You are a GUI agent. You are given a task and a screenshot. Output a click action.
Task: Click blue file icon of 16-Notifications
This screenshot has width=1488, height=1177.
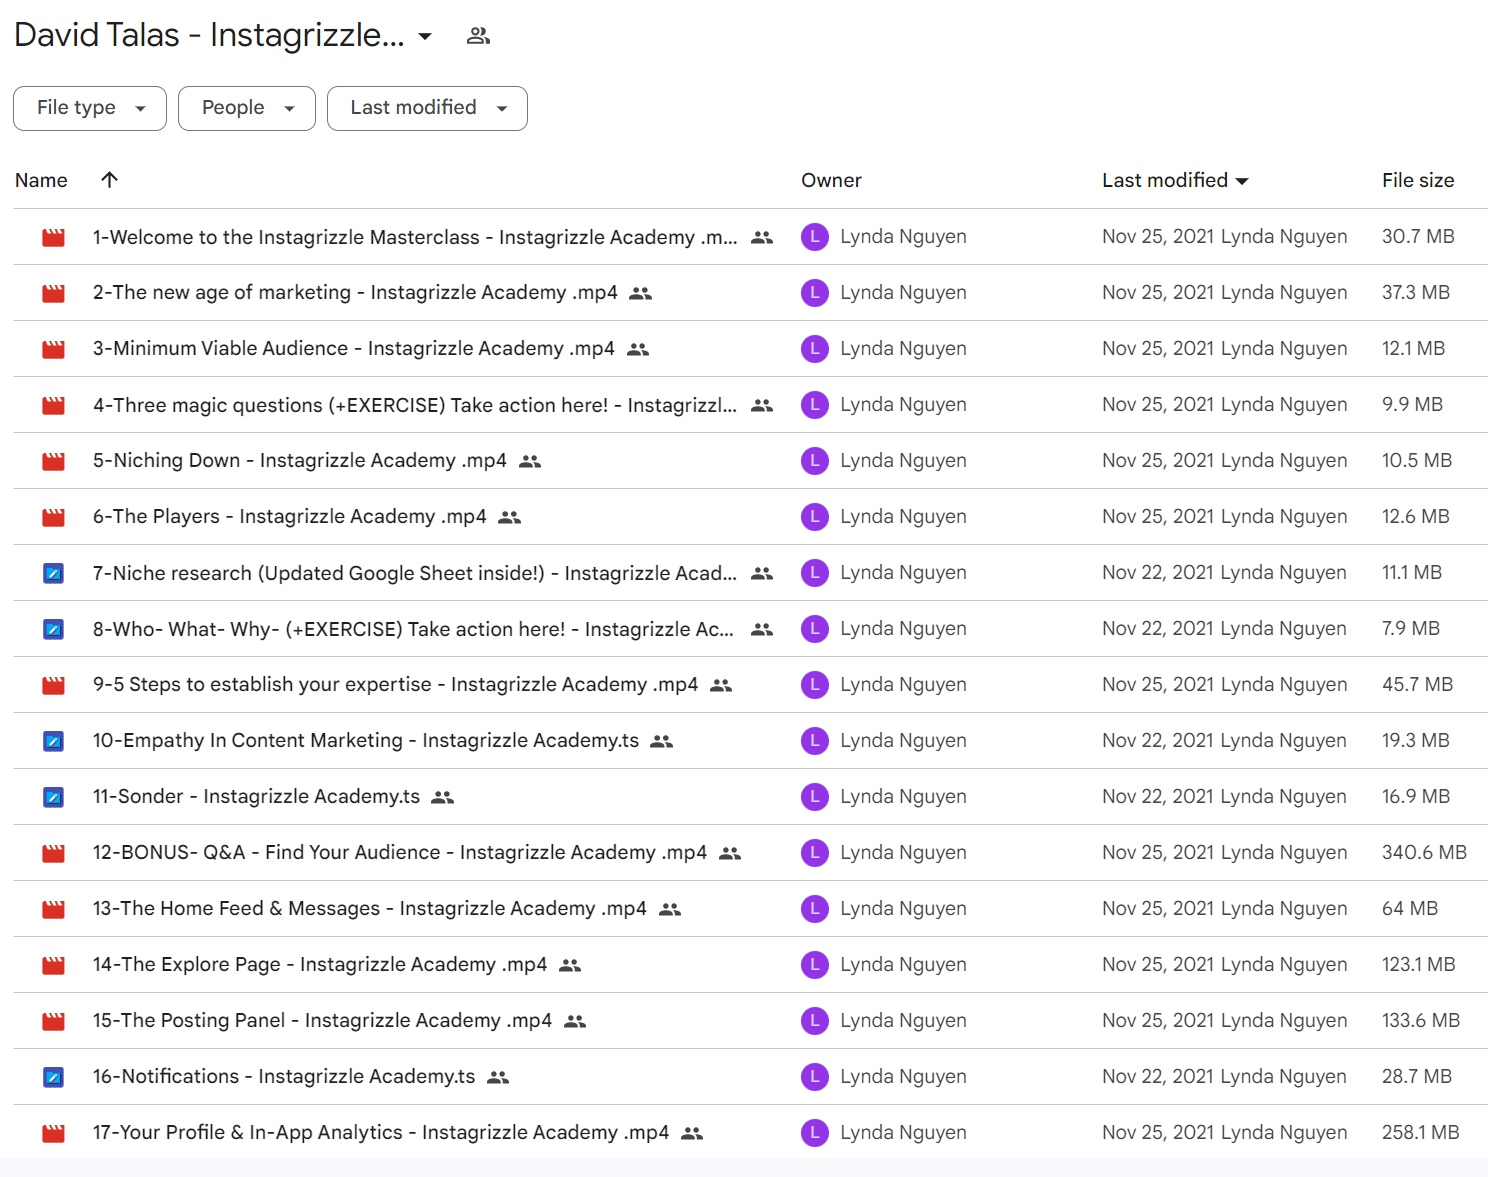coord(54,1077)
